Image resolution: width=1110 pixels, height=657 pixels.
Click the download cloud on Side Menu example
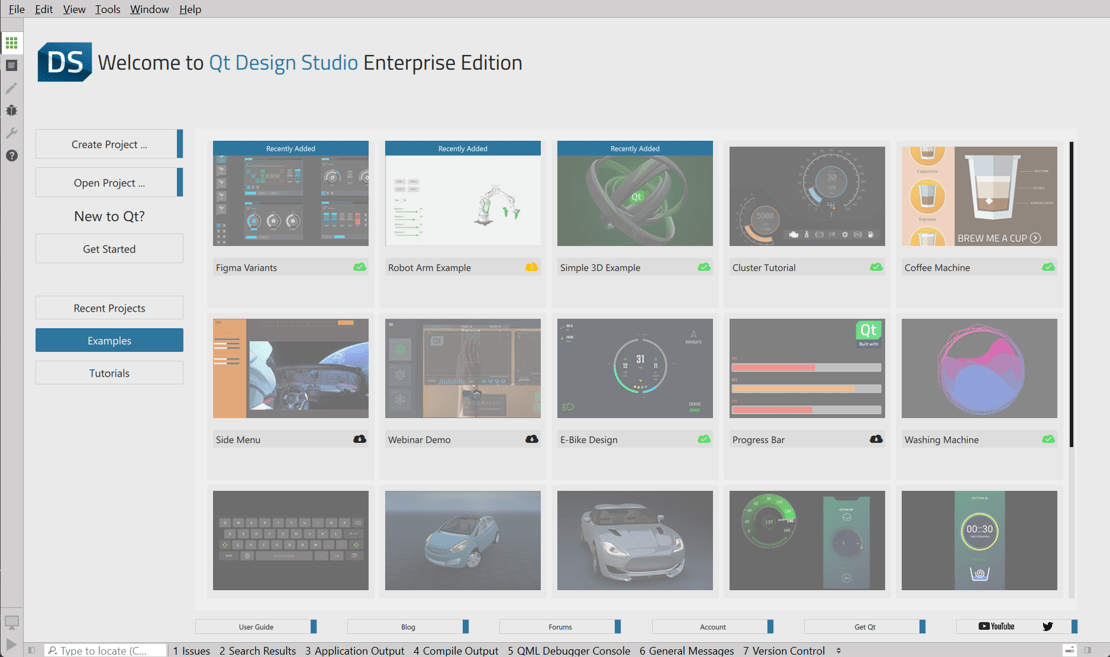360,439
